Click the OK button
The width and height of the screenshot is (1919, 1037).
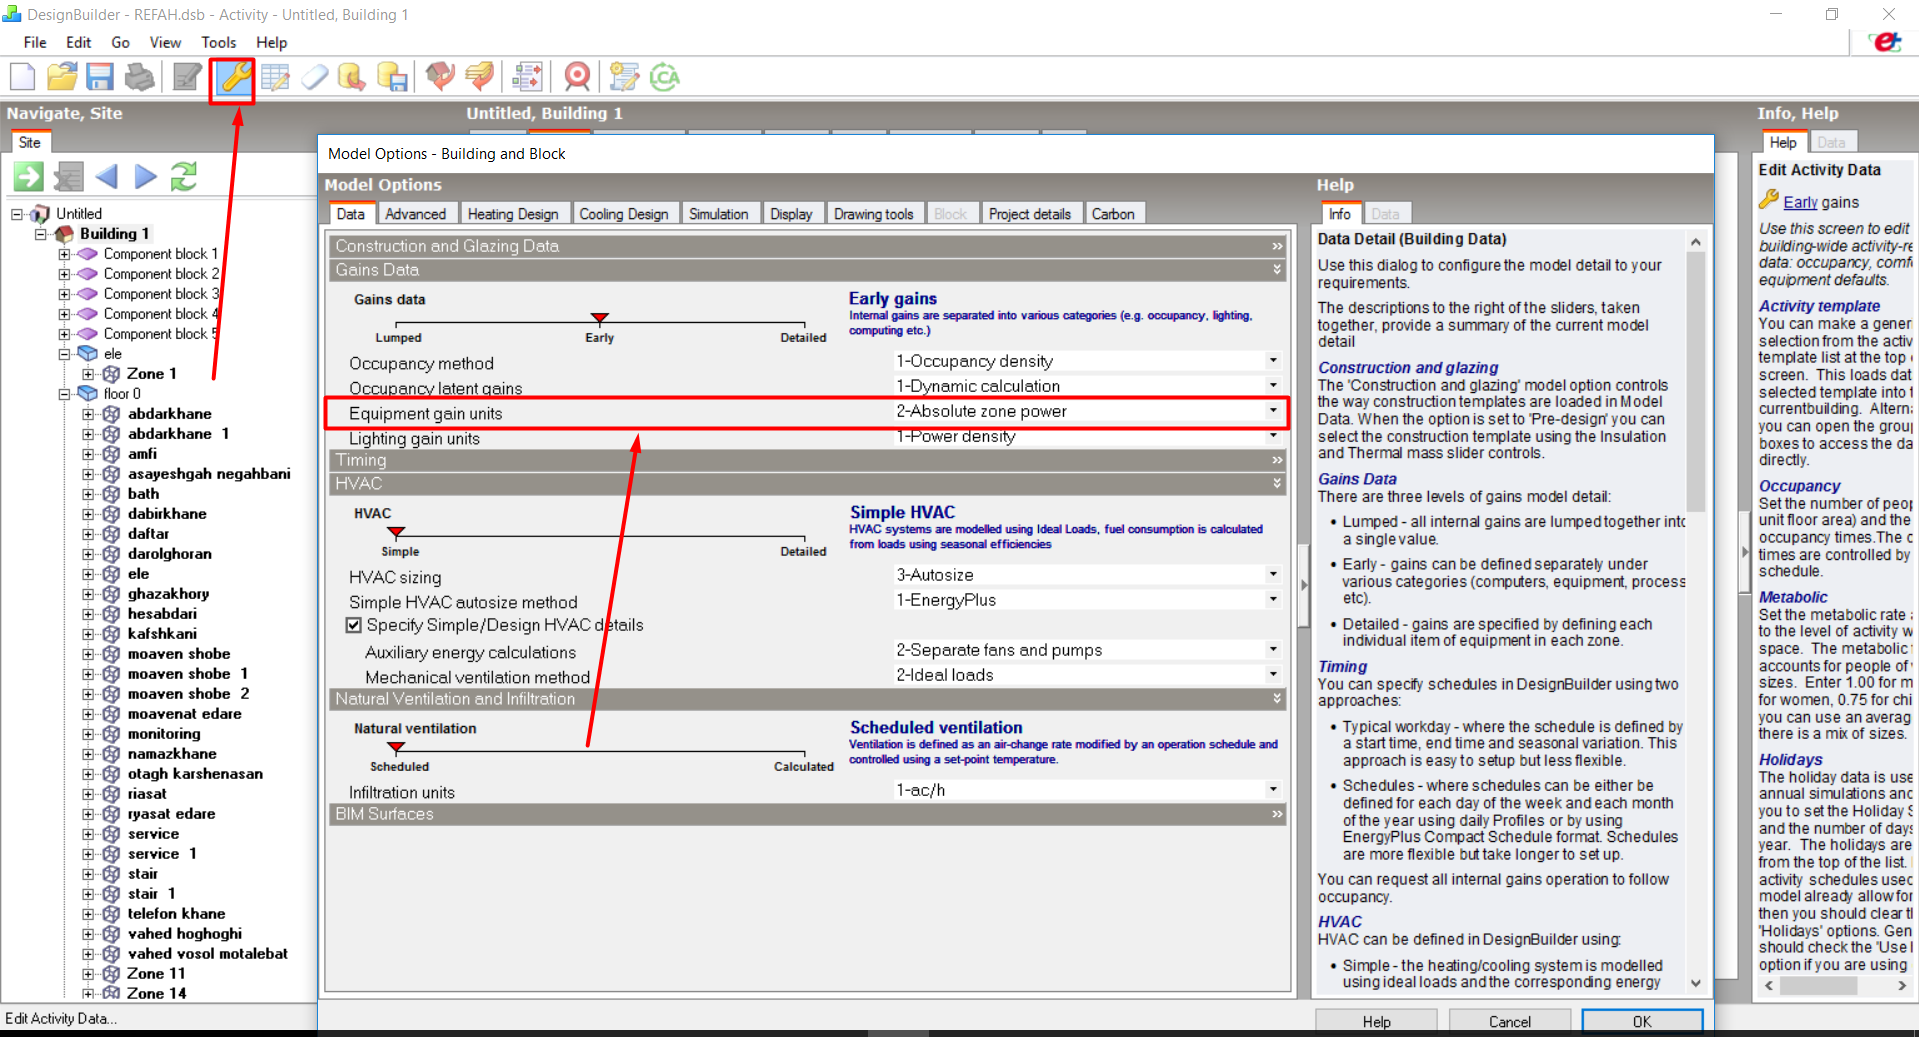click(x=1642, y=1021)
